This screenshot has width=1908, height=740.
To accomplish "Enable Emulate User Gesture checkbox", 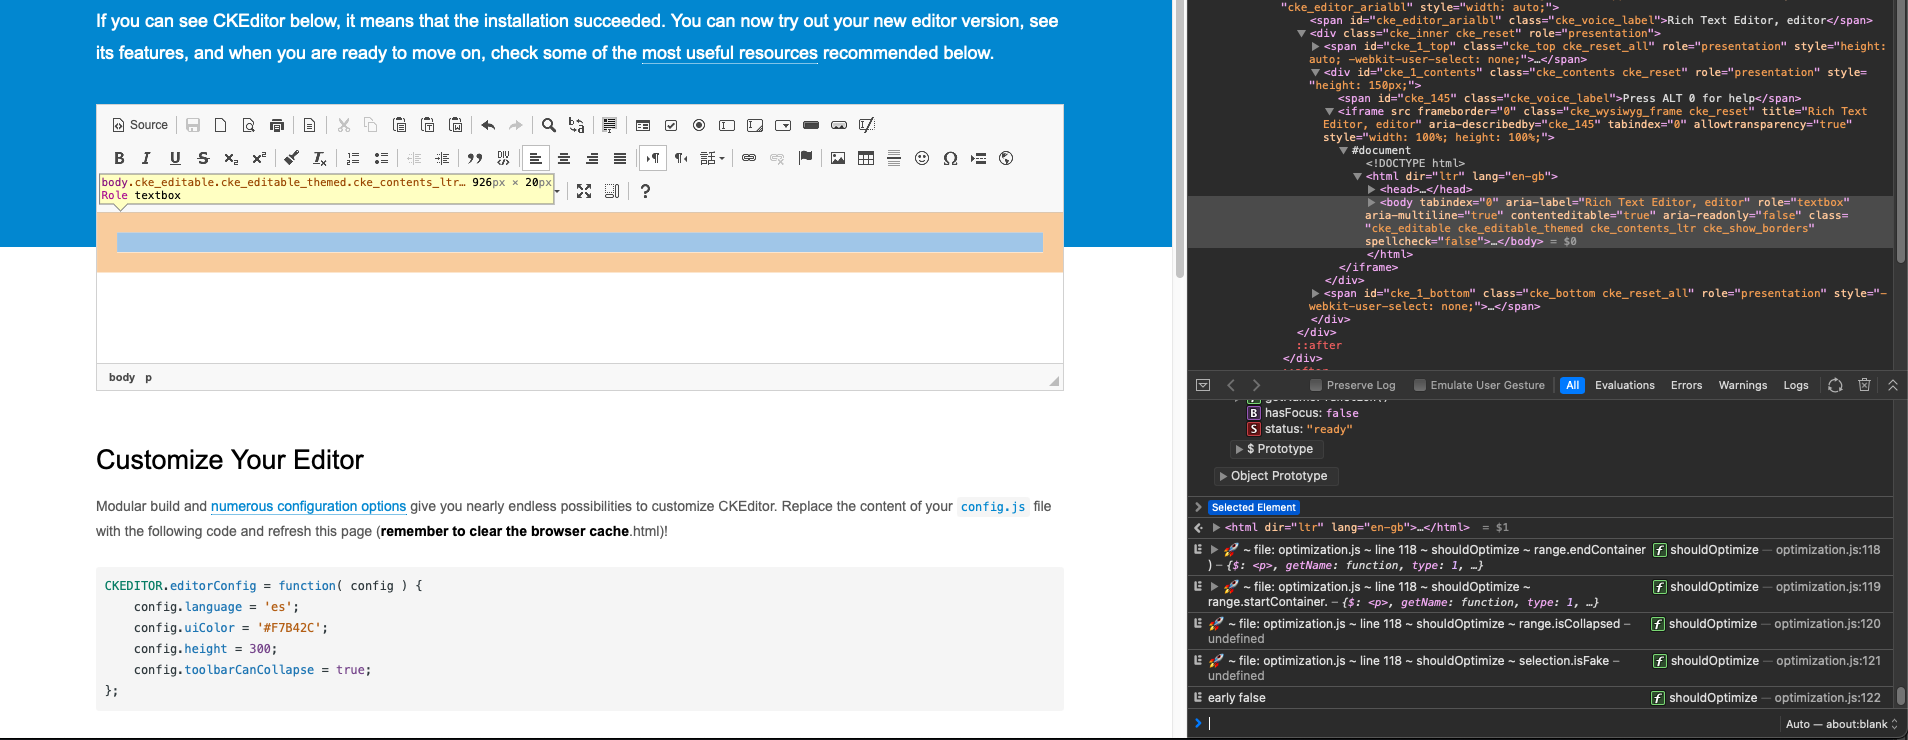I will click(1420, 385).
